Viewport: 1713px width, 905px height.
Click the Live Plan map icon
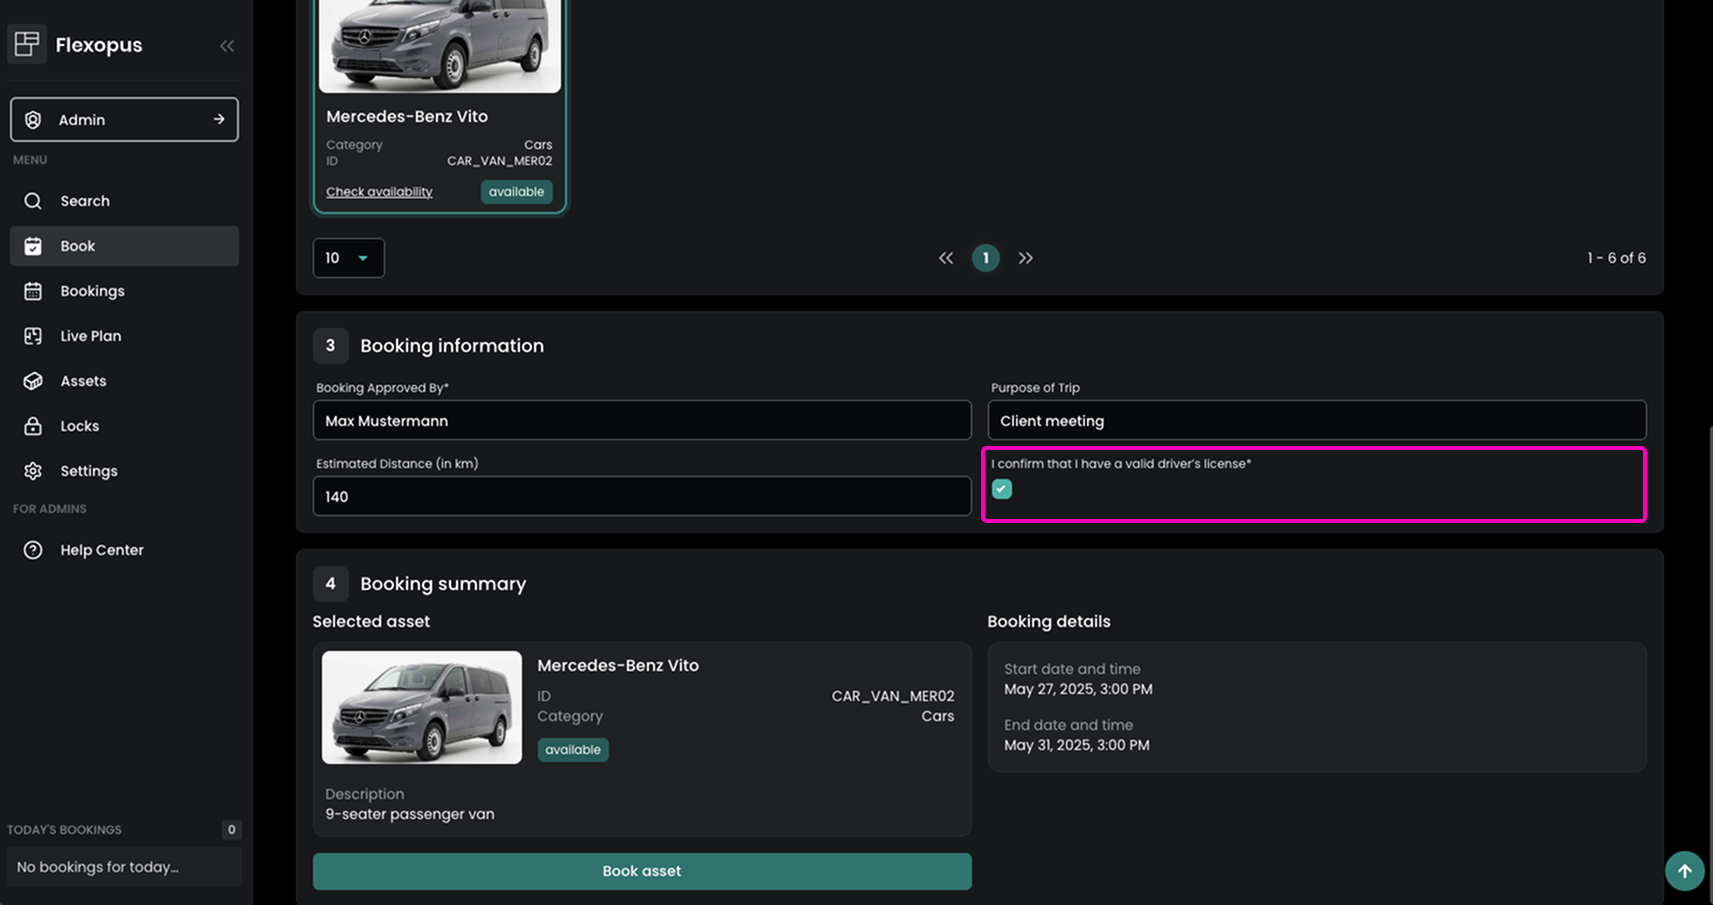[33, 336]
